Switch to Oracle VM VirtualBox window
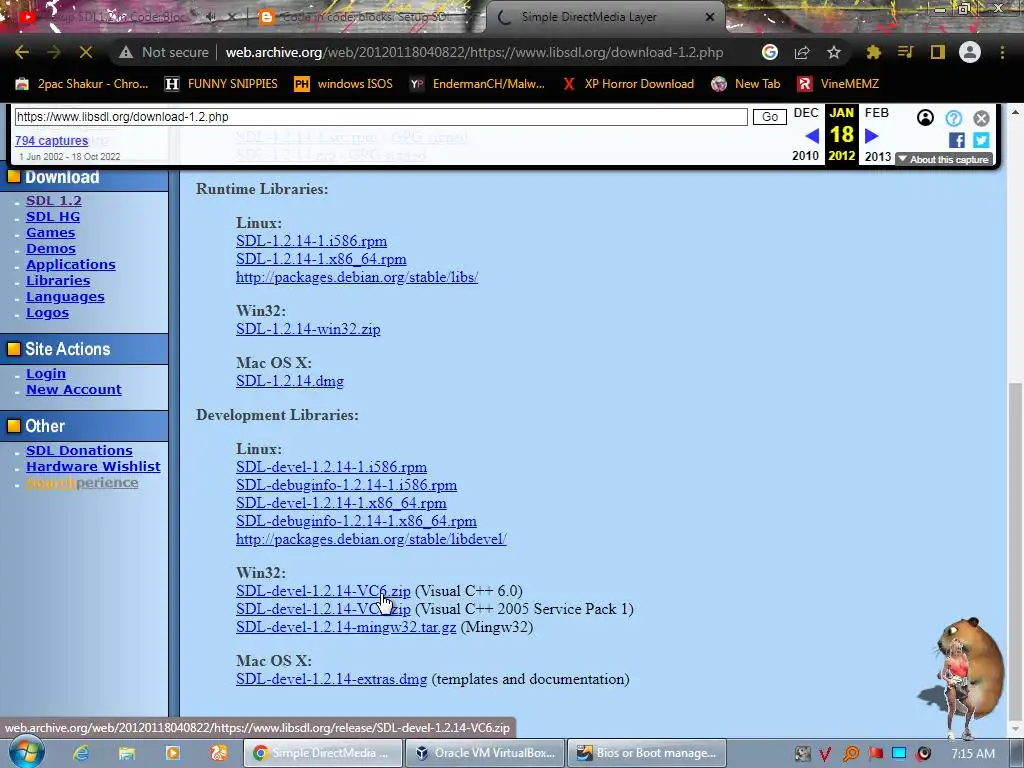Image resolution: width=1024 pixels, height=768 pixels. (x=485, y=753)
